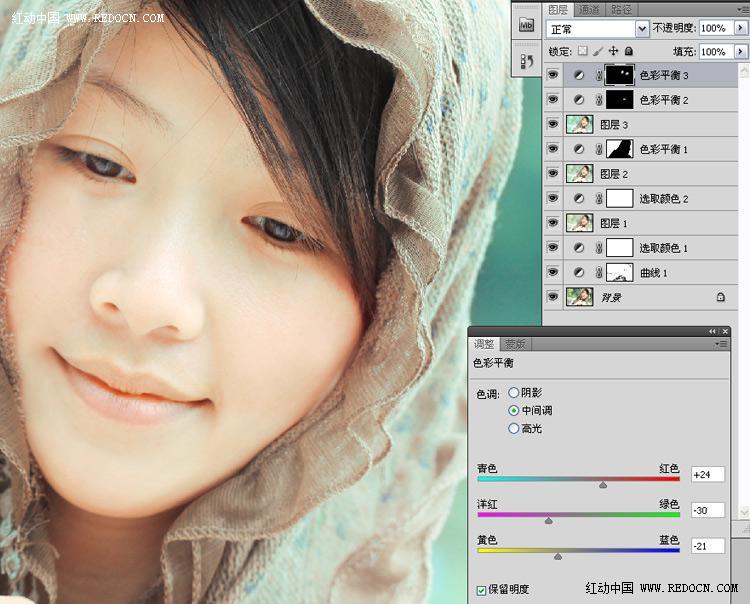
Task: Click the lock icon on 背景 layer
Action: click(x=720, y=297)
